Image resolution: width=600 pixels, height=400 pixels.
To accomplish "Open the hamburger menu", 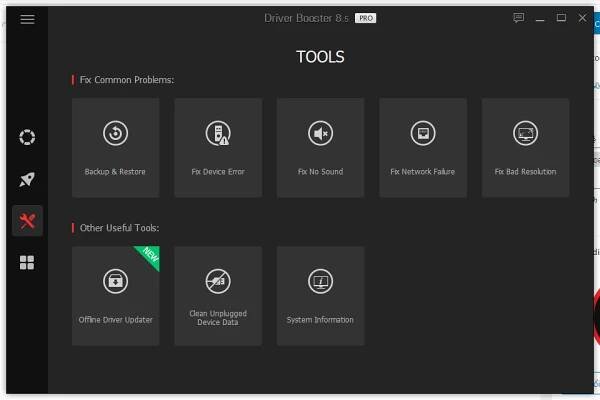I will click(27, 19).
